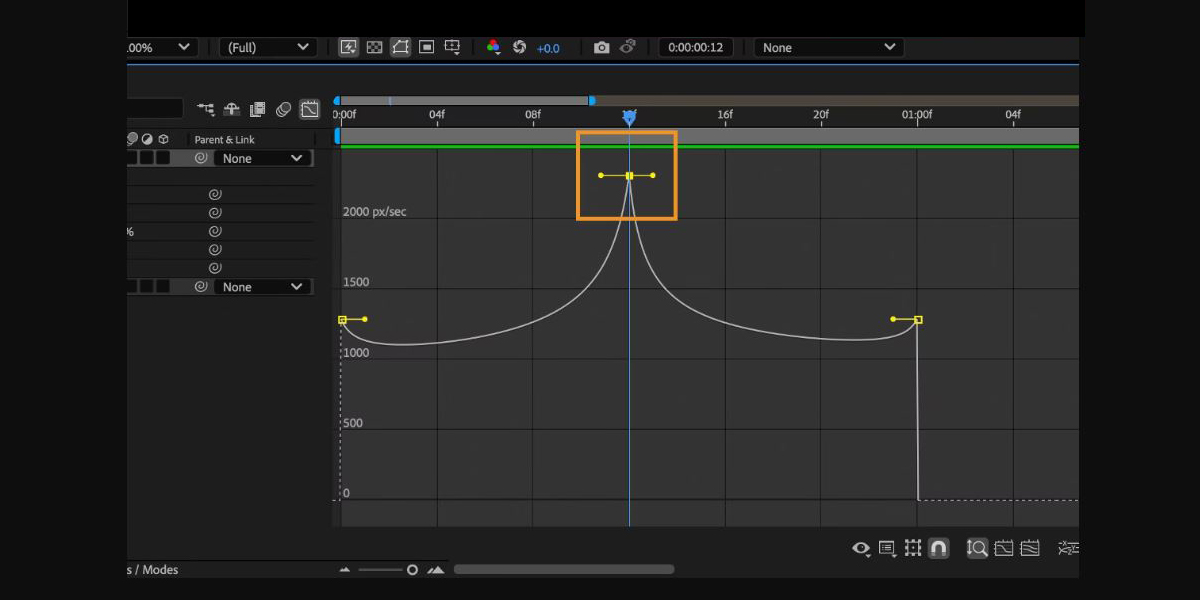Toggle Fast Previews lightning icon
Viewport: 1200px width, 600px height.
(348, 47)
